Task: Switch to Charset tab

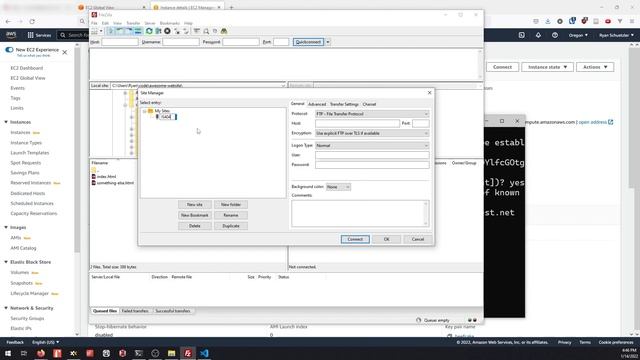Action: click(x=369, y=104)
